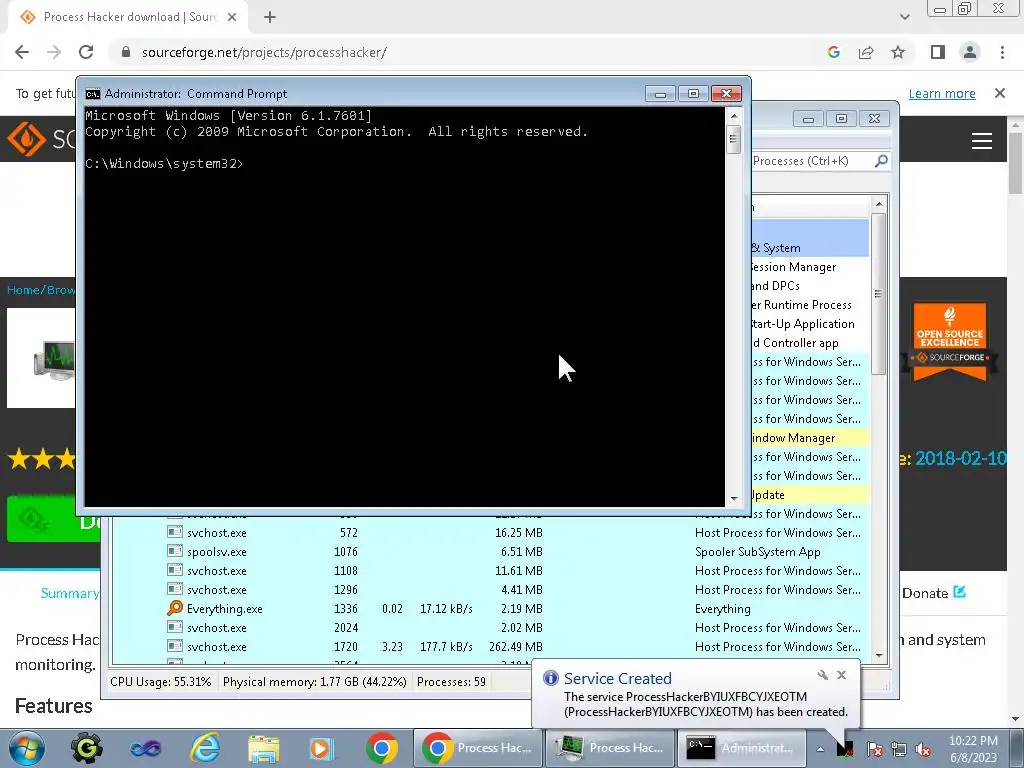Click the Window Manager highlighted row
This screenshot has height=768, width=1024.
click(810, 438)
